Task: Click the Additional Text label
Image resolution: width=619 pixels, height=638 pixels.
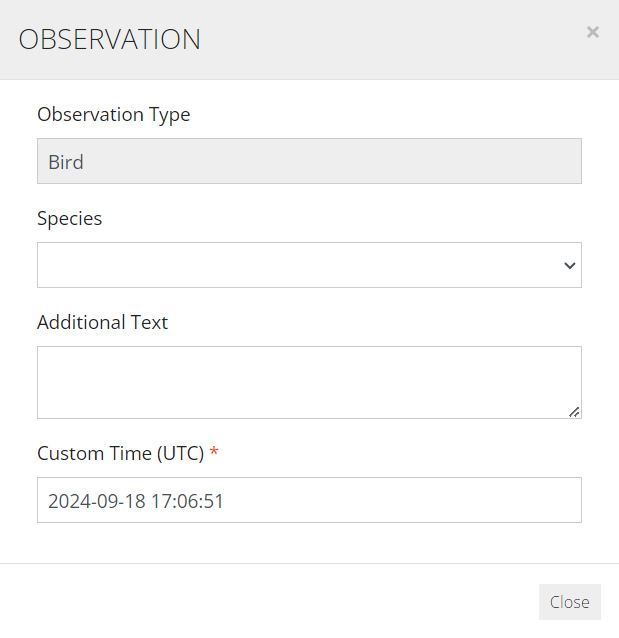Action: point(103,322)
